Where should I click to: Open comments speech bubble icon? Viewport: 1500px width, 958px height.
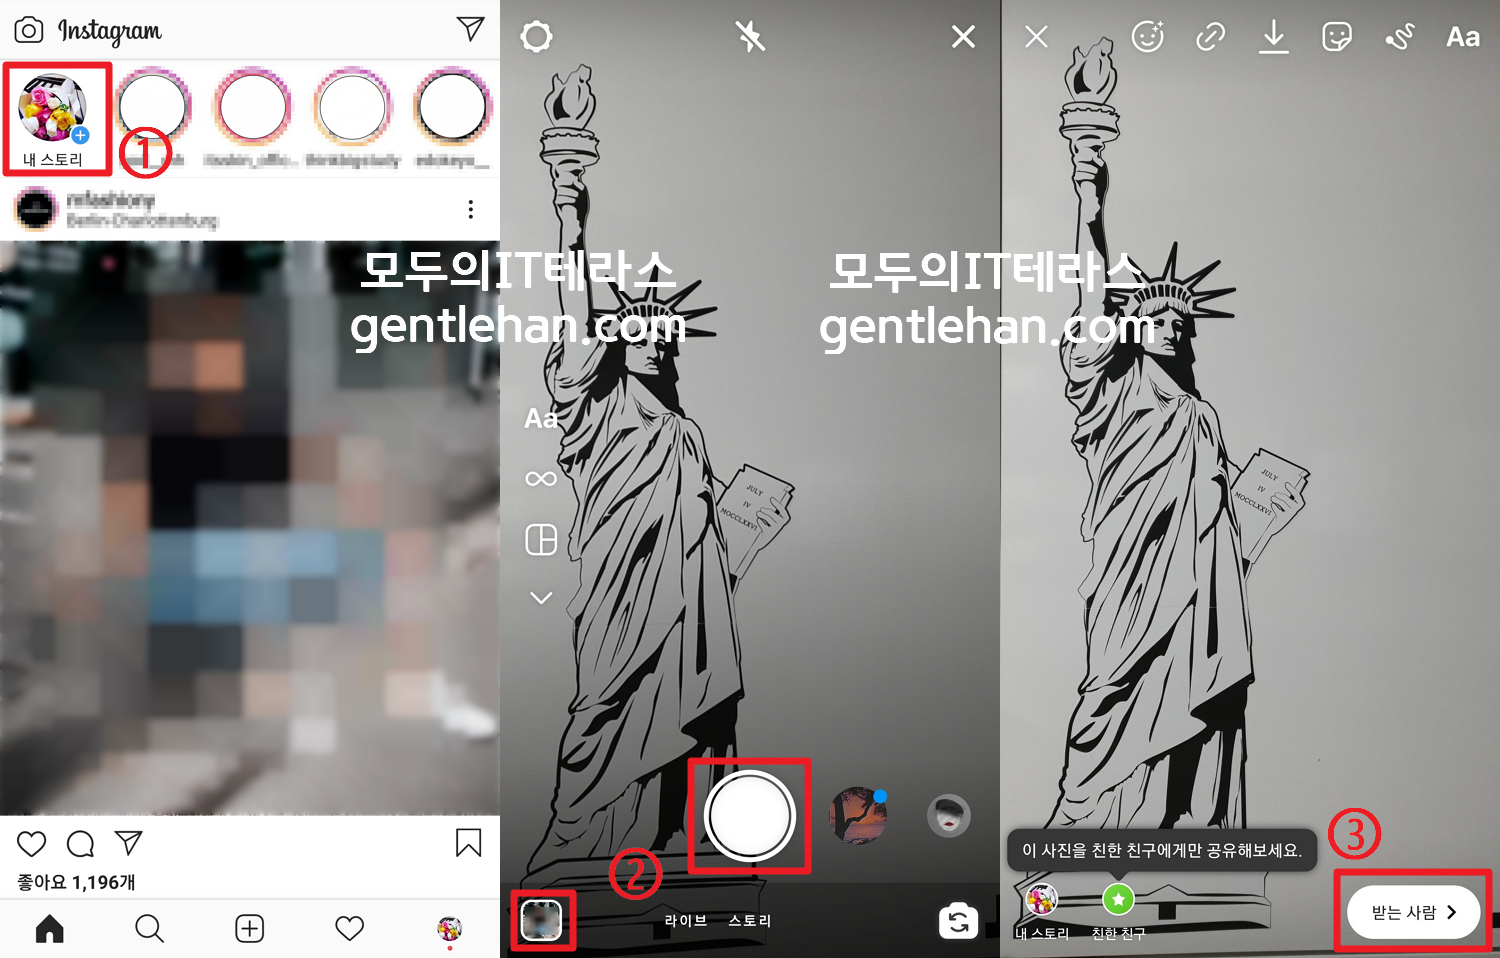tap(80, 844)
